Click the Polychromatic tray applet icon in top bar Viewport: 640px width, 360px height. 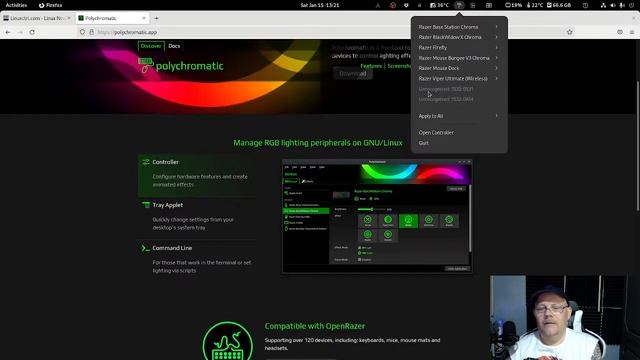click(459, 5)
